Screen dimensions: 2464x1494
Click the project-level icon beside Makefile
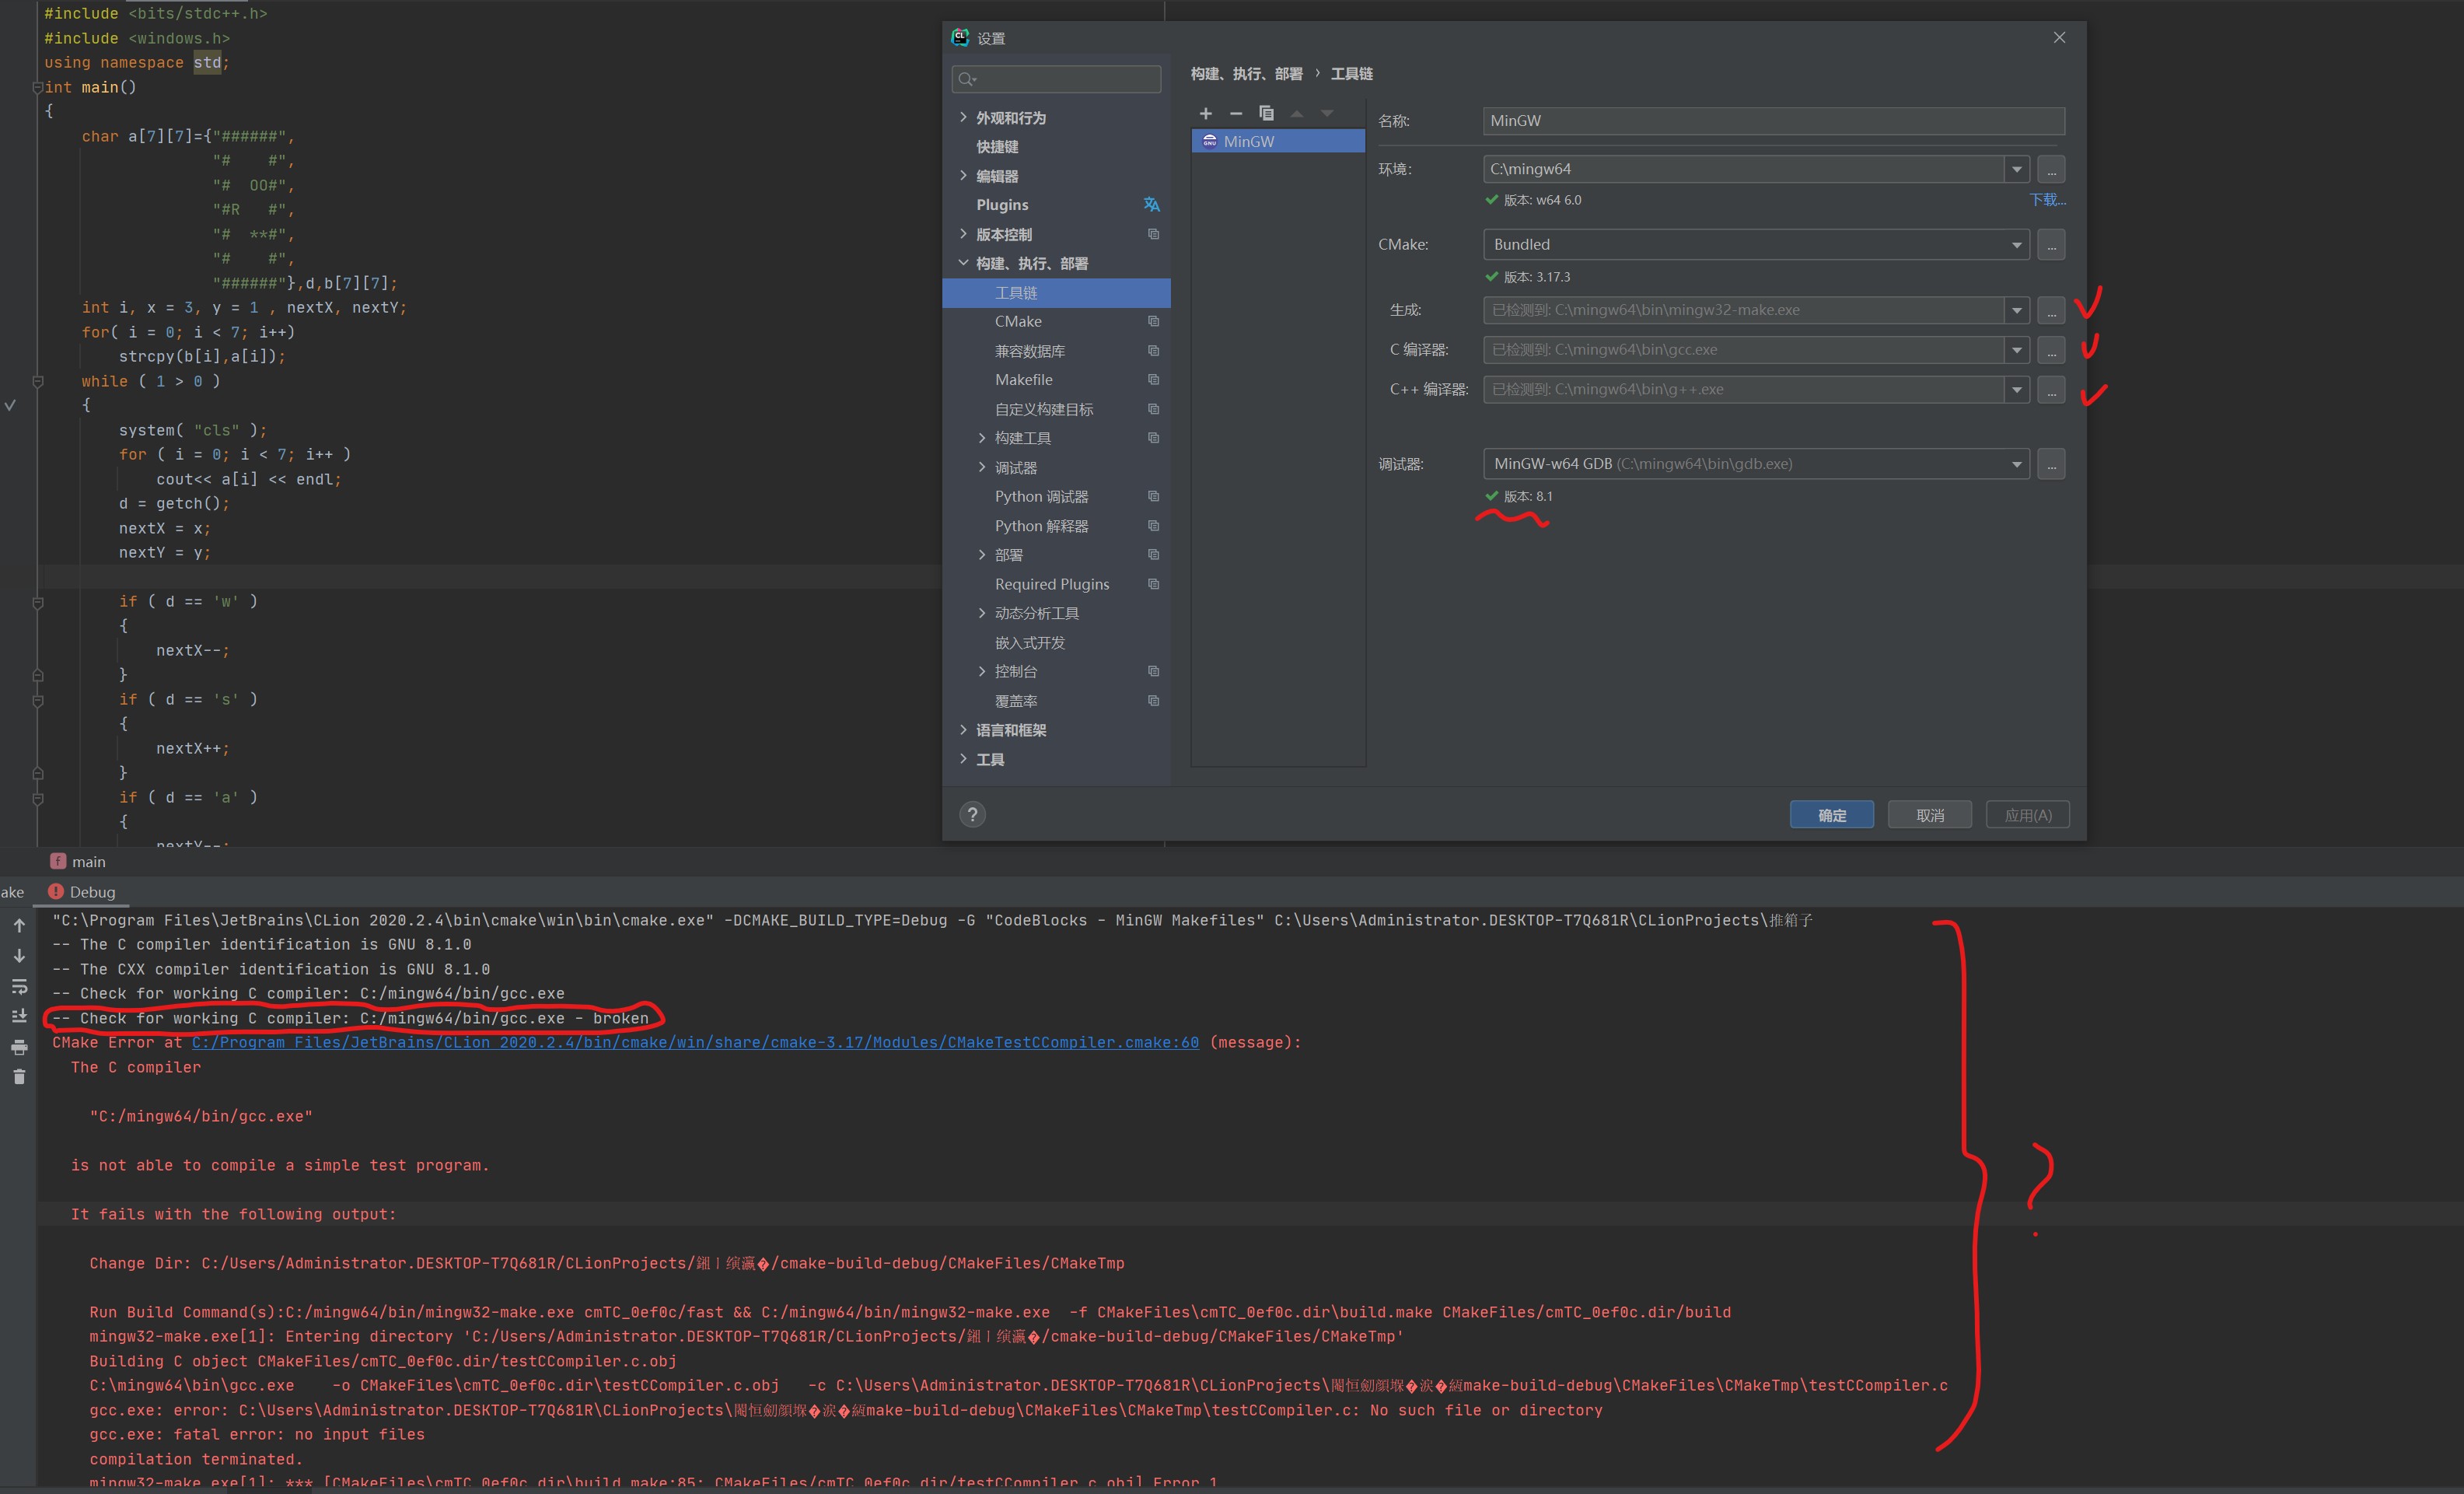(1153, 379)
